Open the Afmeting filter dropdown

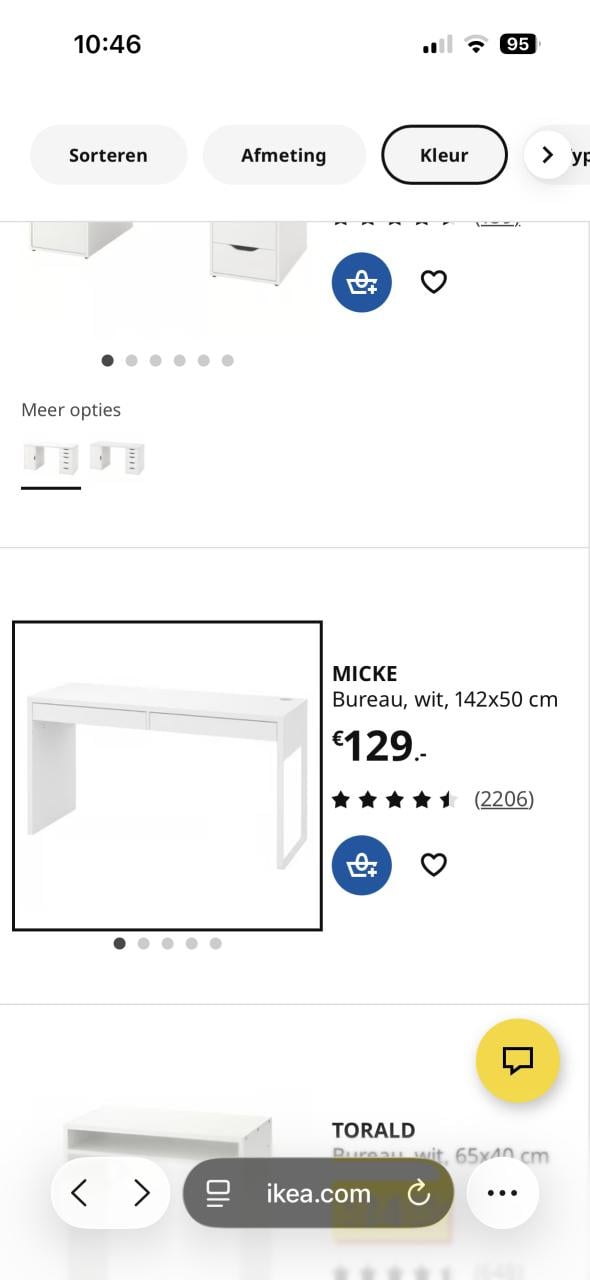click(x=284, y=155)
